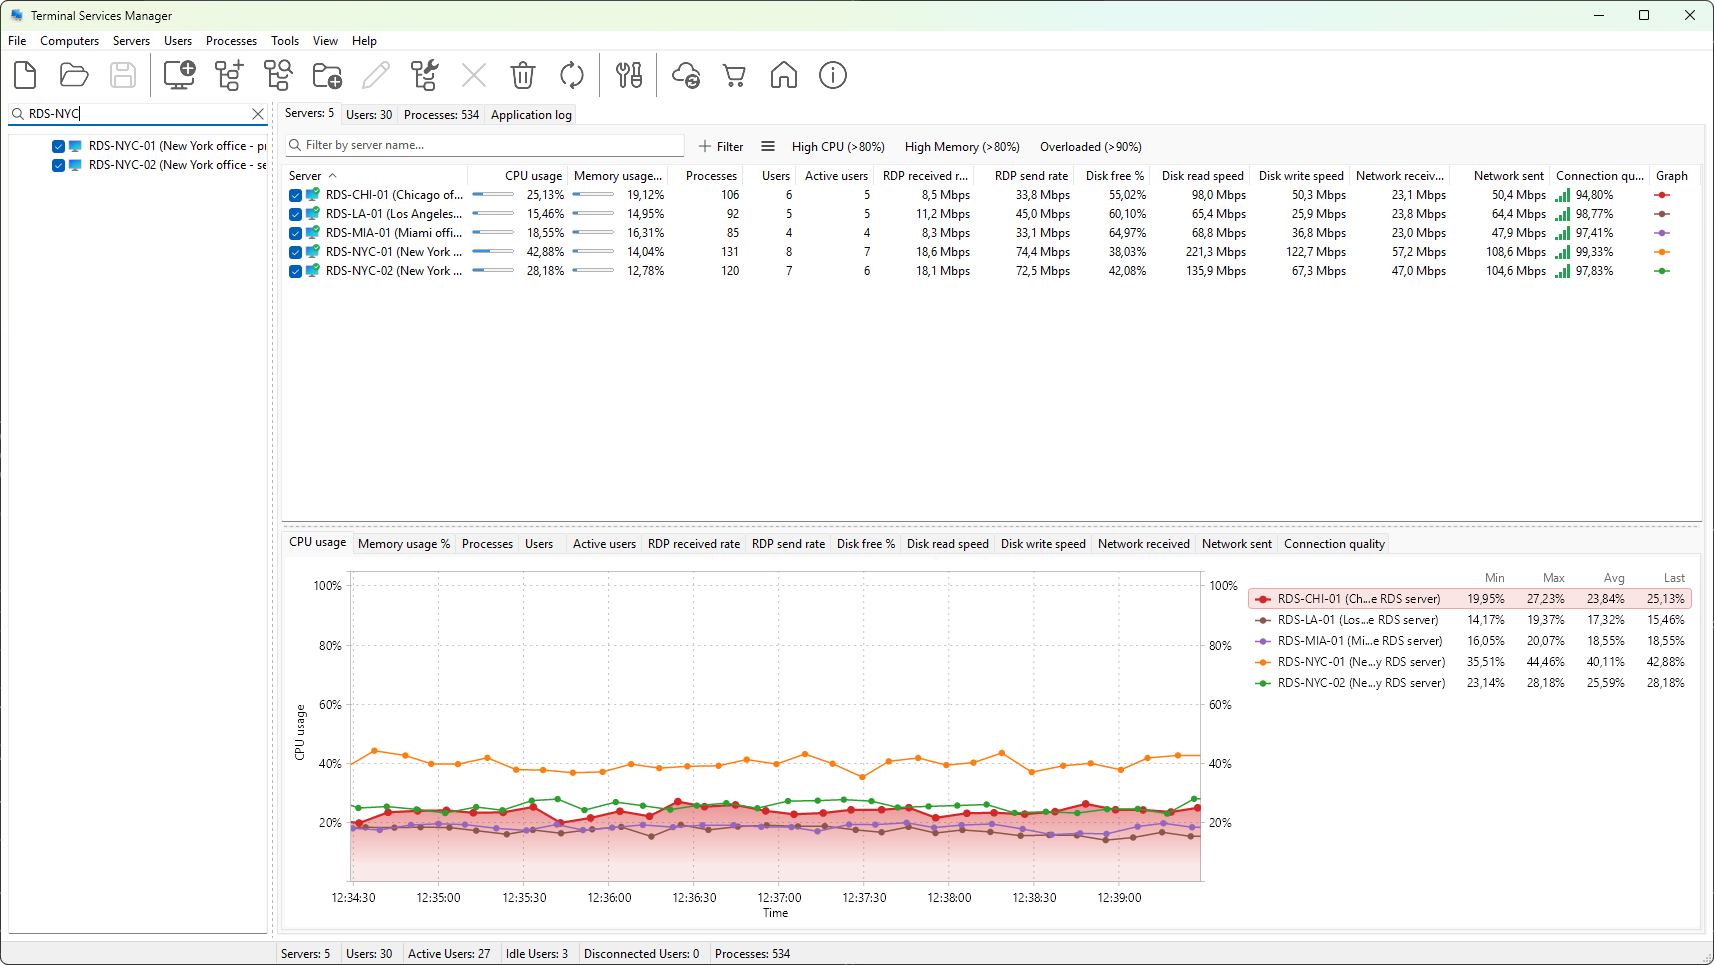
Task: Toggle checkbox for RDS-NYC-01 in left tree
Action: point(58,146)
